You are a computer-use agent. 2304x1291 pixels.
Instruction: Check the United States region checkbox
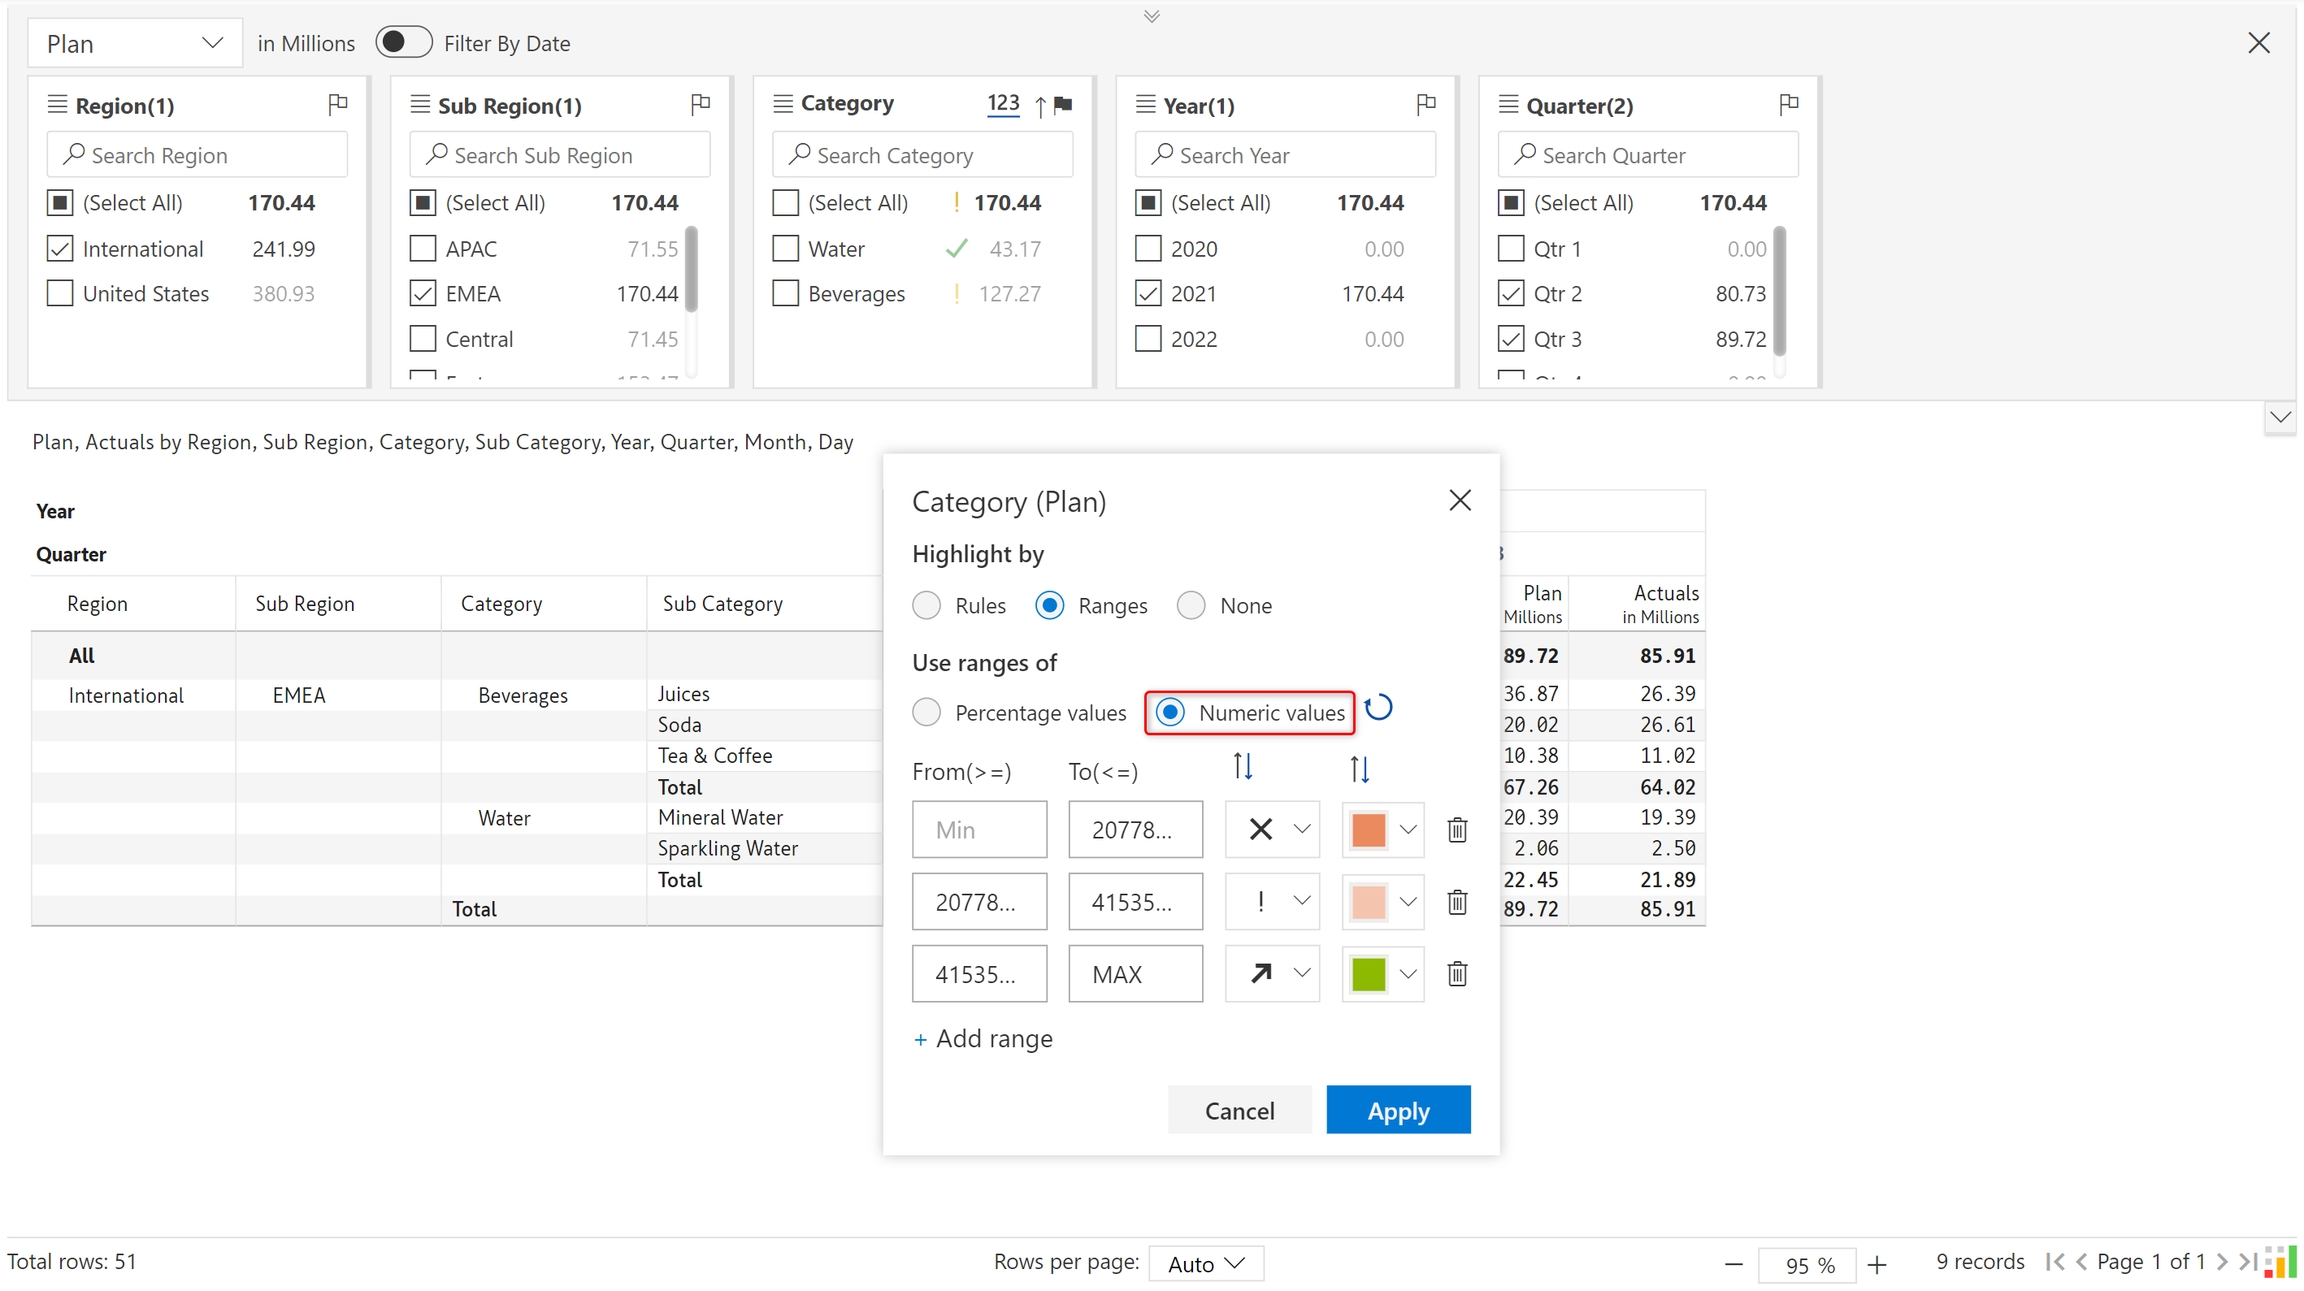60,294
